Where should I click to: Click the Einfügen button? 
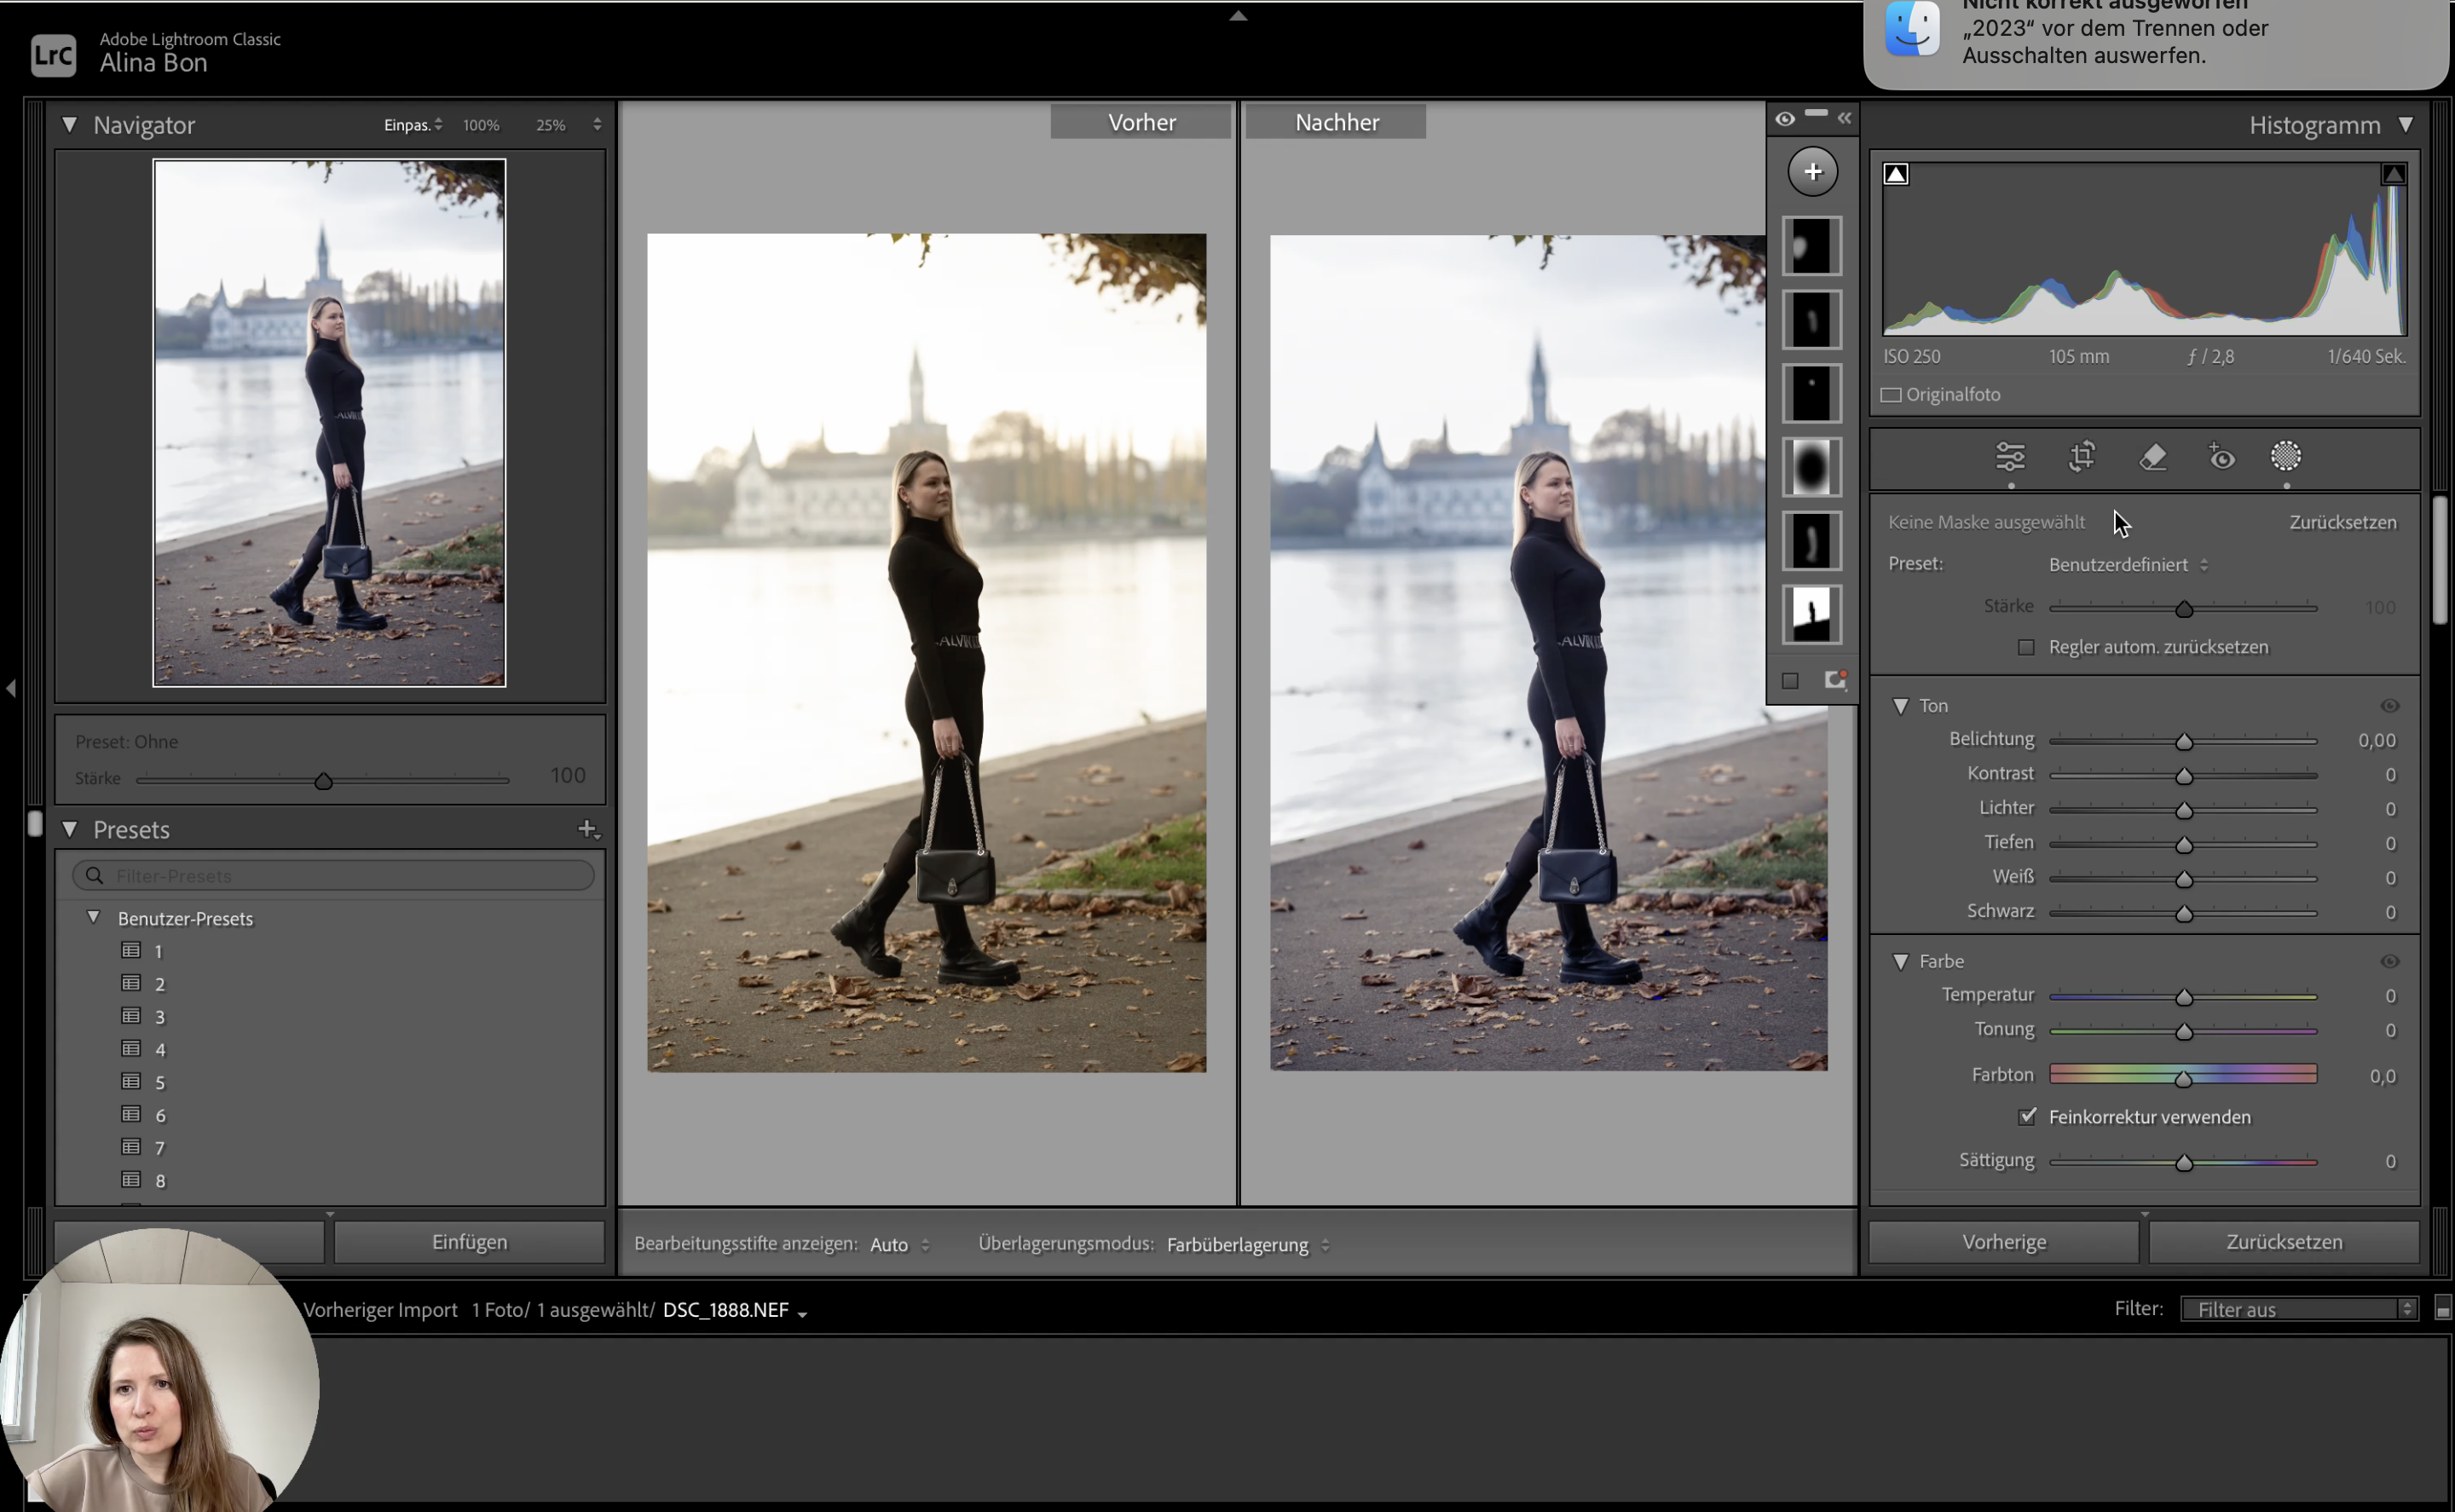(x=469, y=1242)
